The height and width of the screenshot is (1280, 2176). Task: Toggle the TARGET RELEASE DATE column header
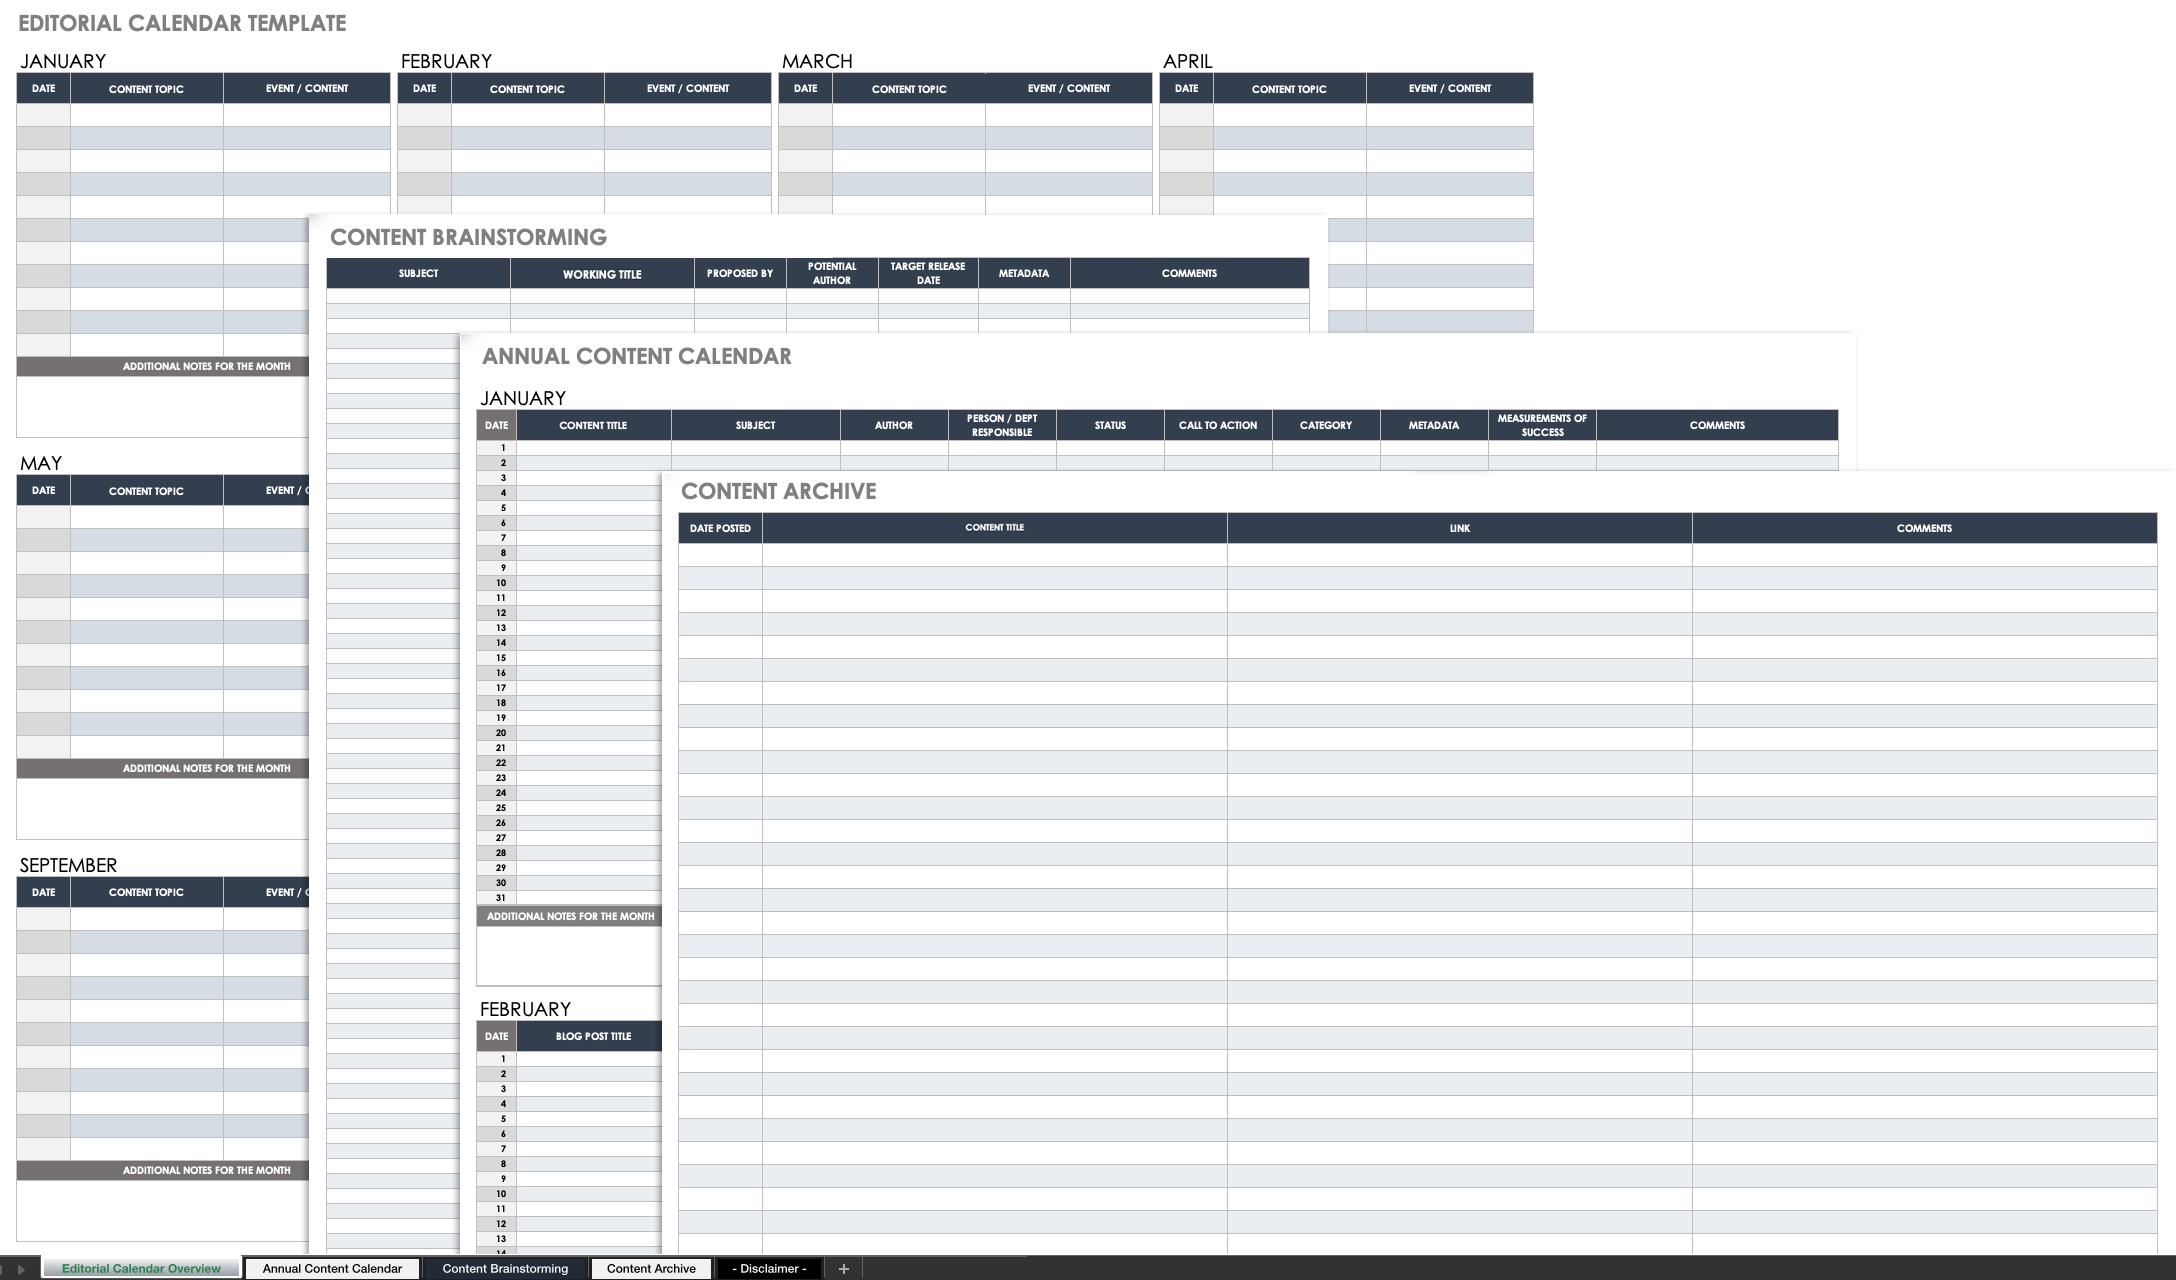click(x=926, y=273)
